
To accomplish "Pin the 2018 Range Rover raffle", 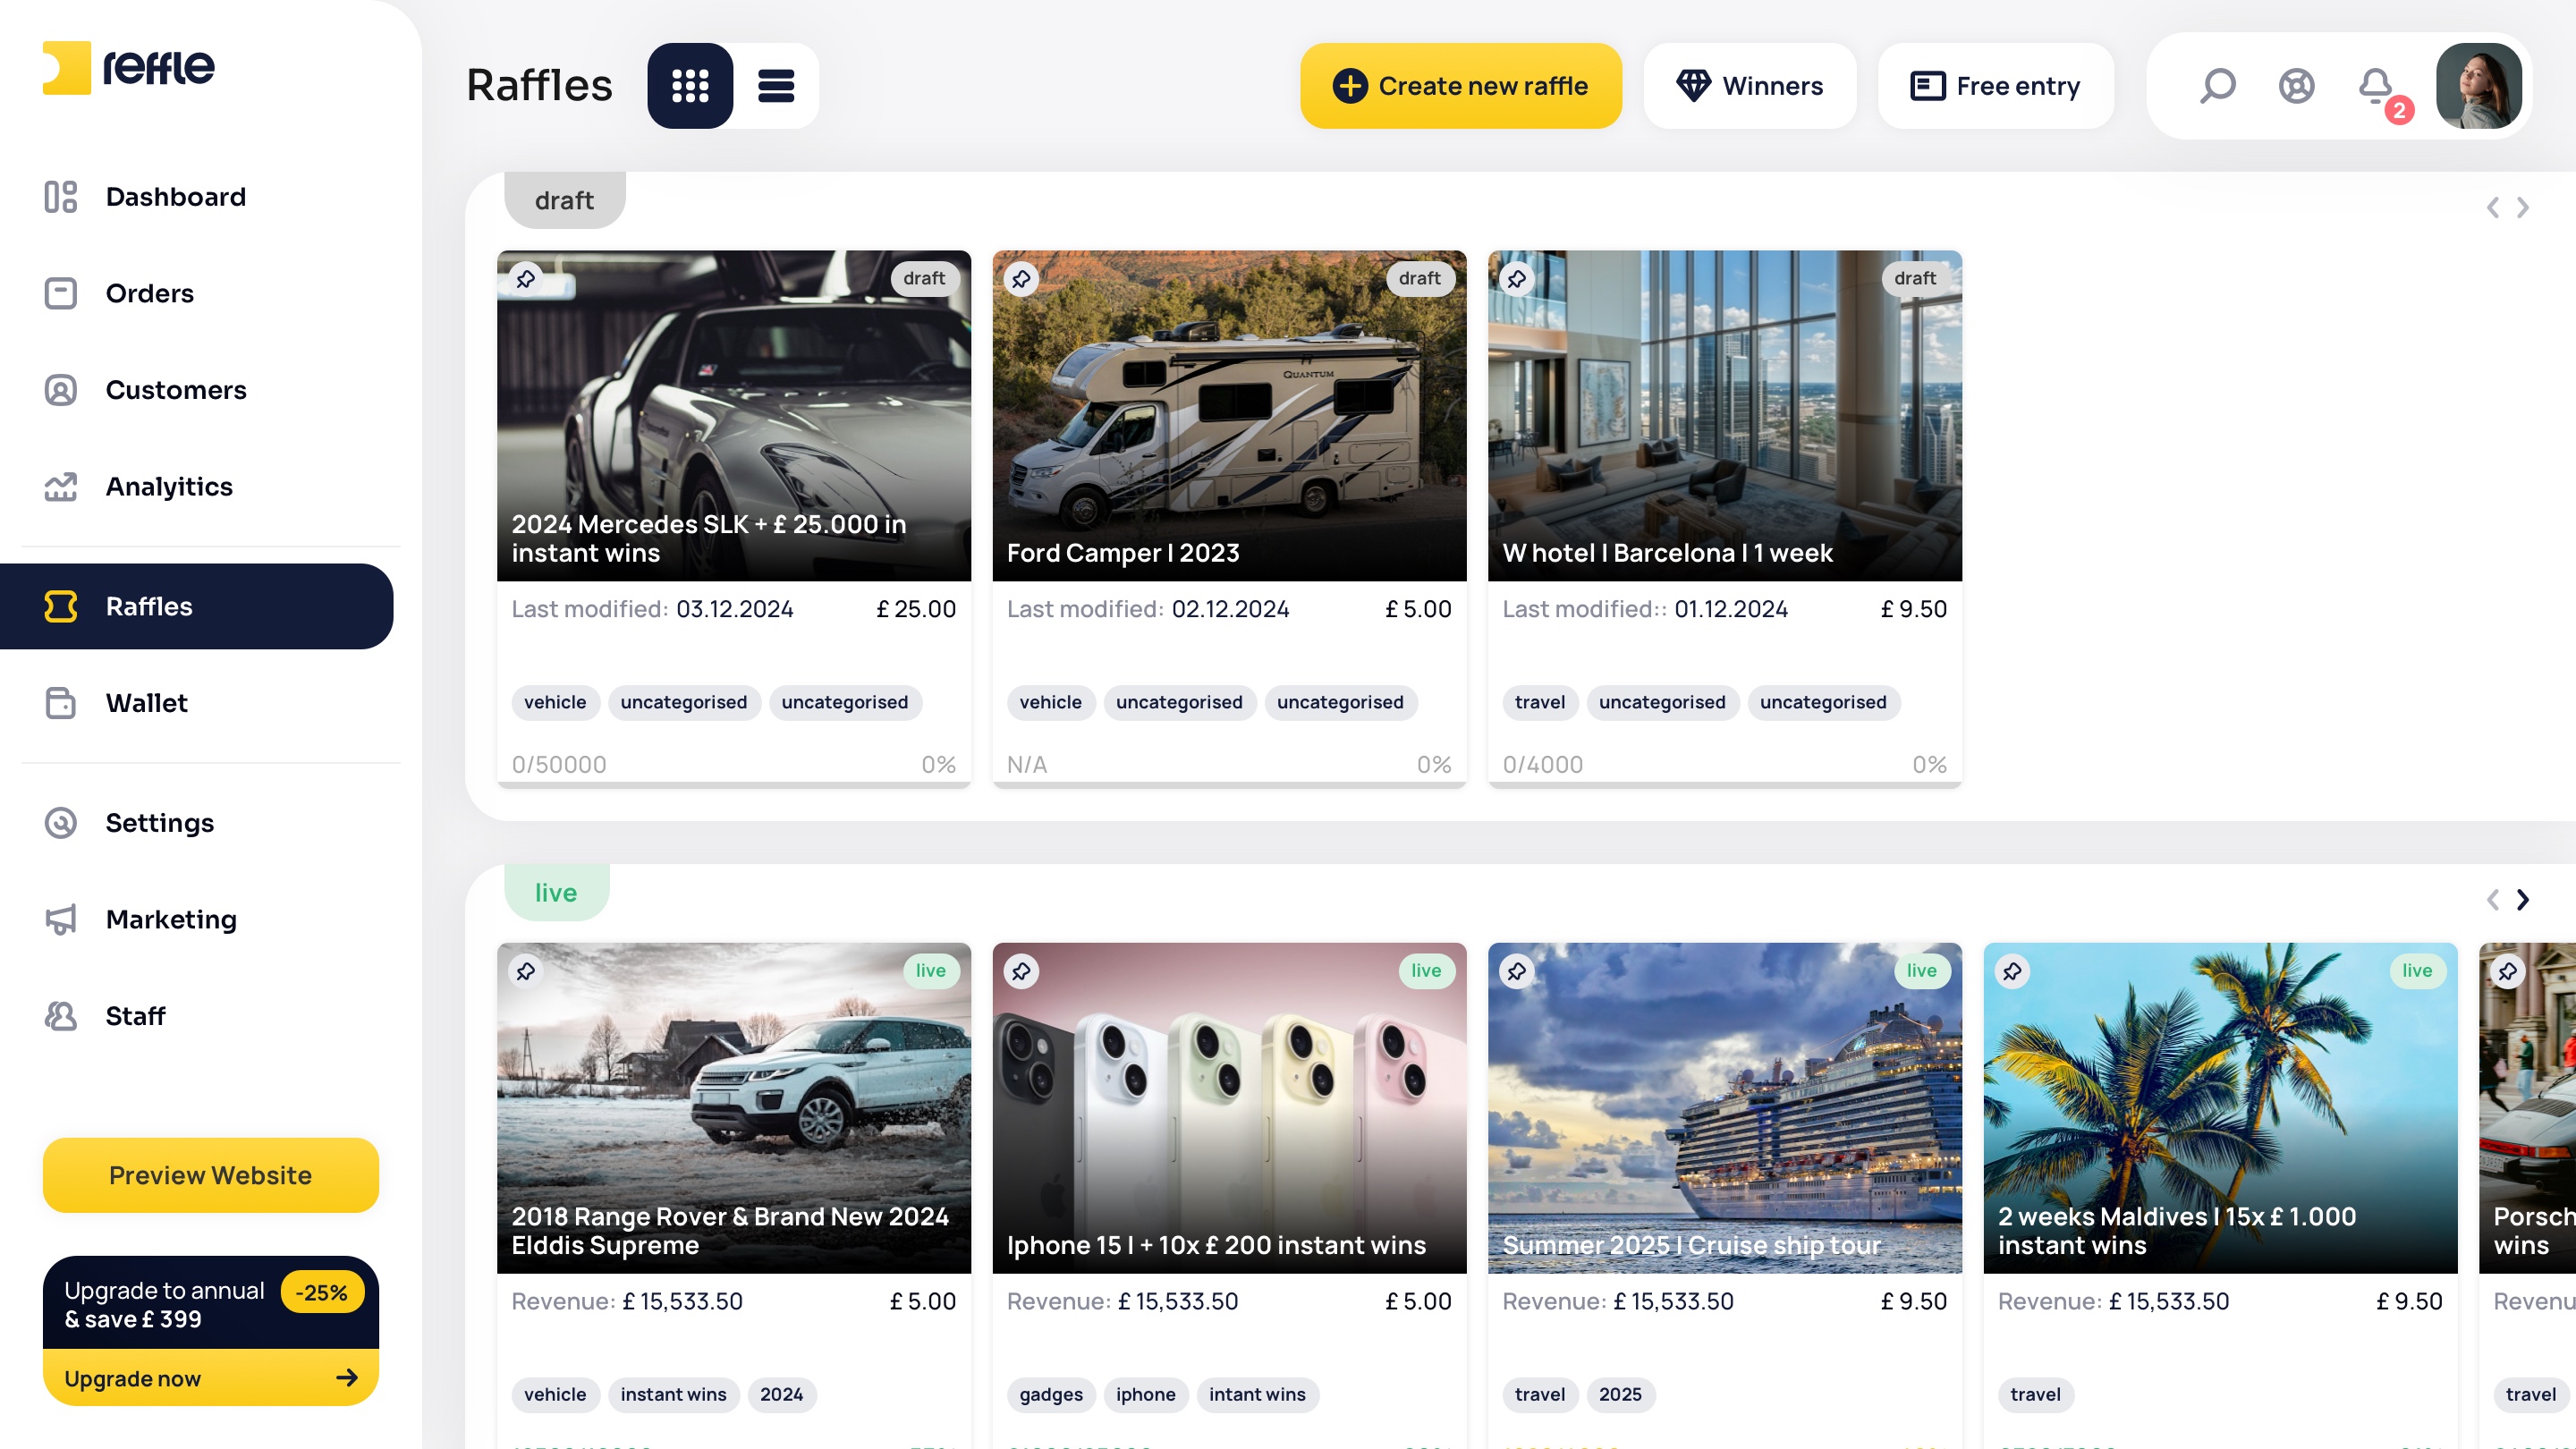I will [526, 971].
